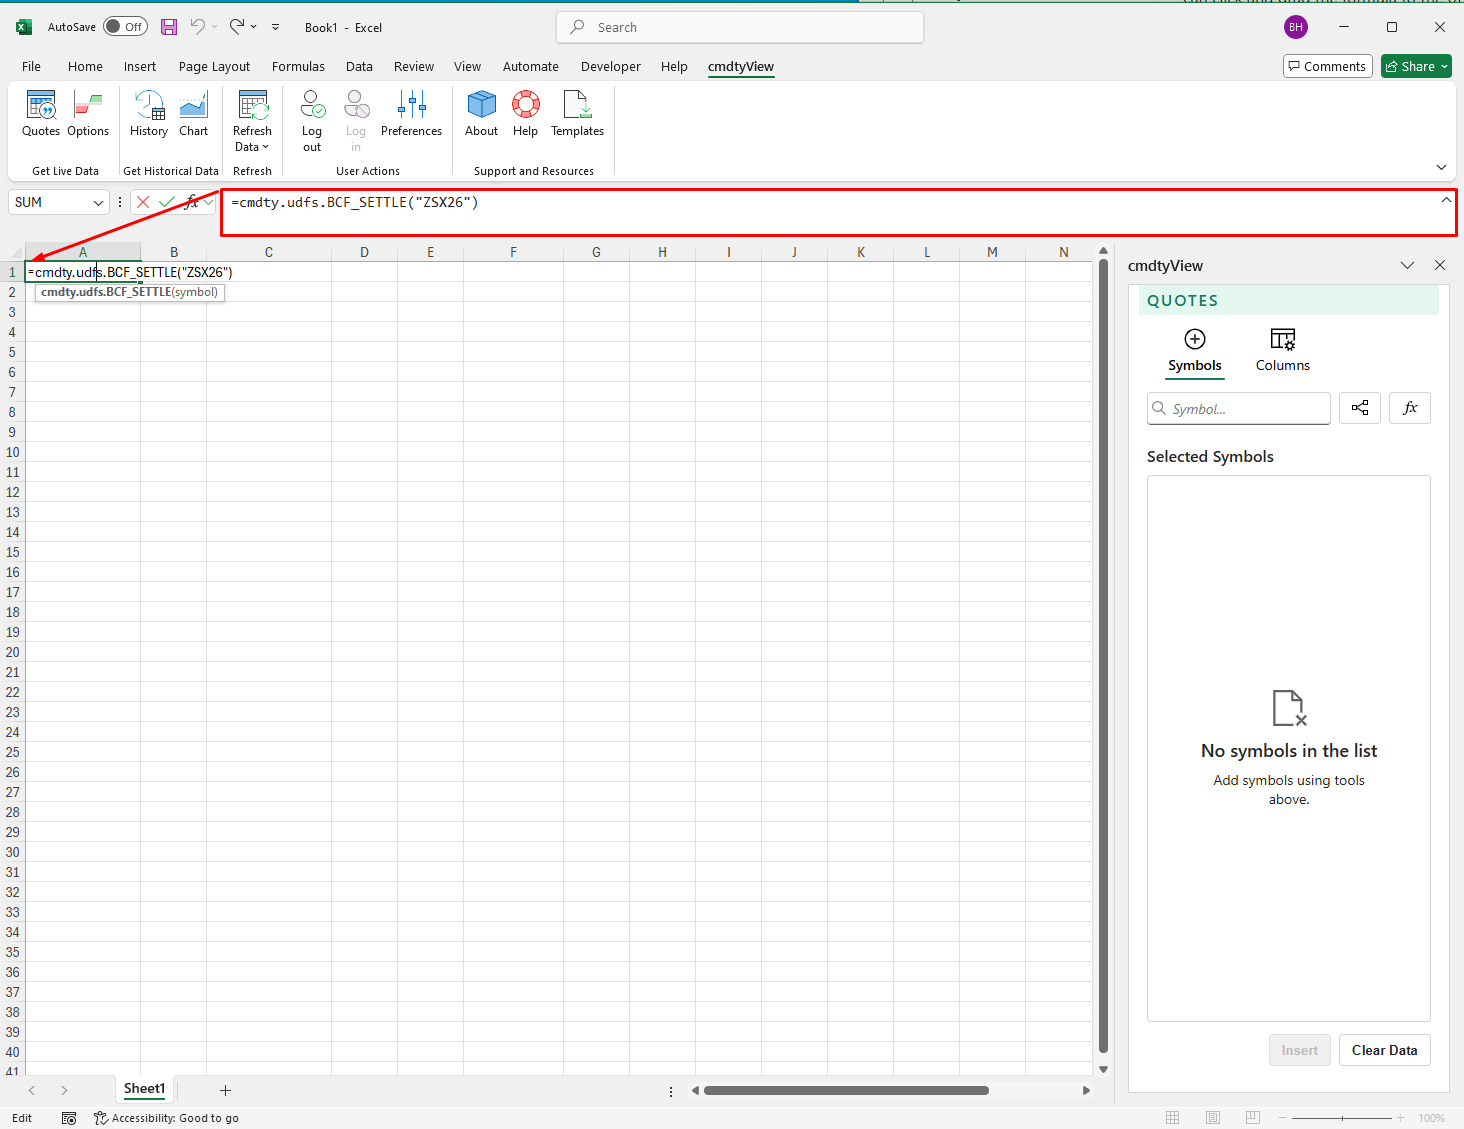Open the History tool
This screenshot has height=1129, width=1464.
[x=149, y=113]
